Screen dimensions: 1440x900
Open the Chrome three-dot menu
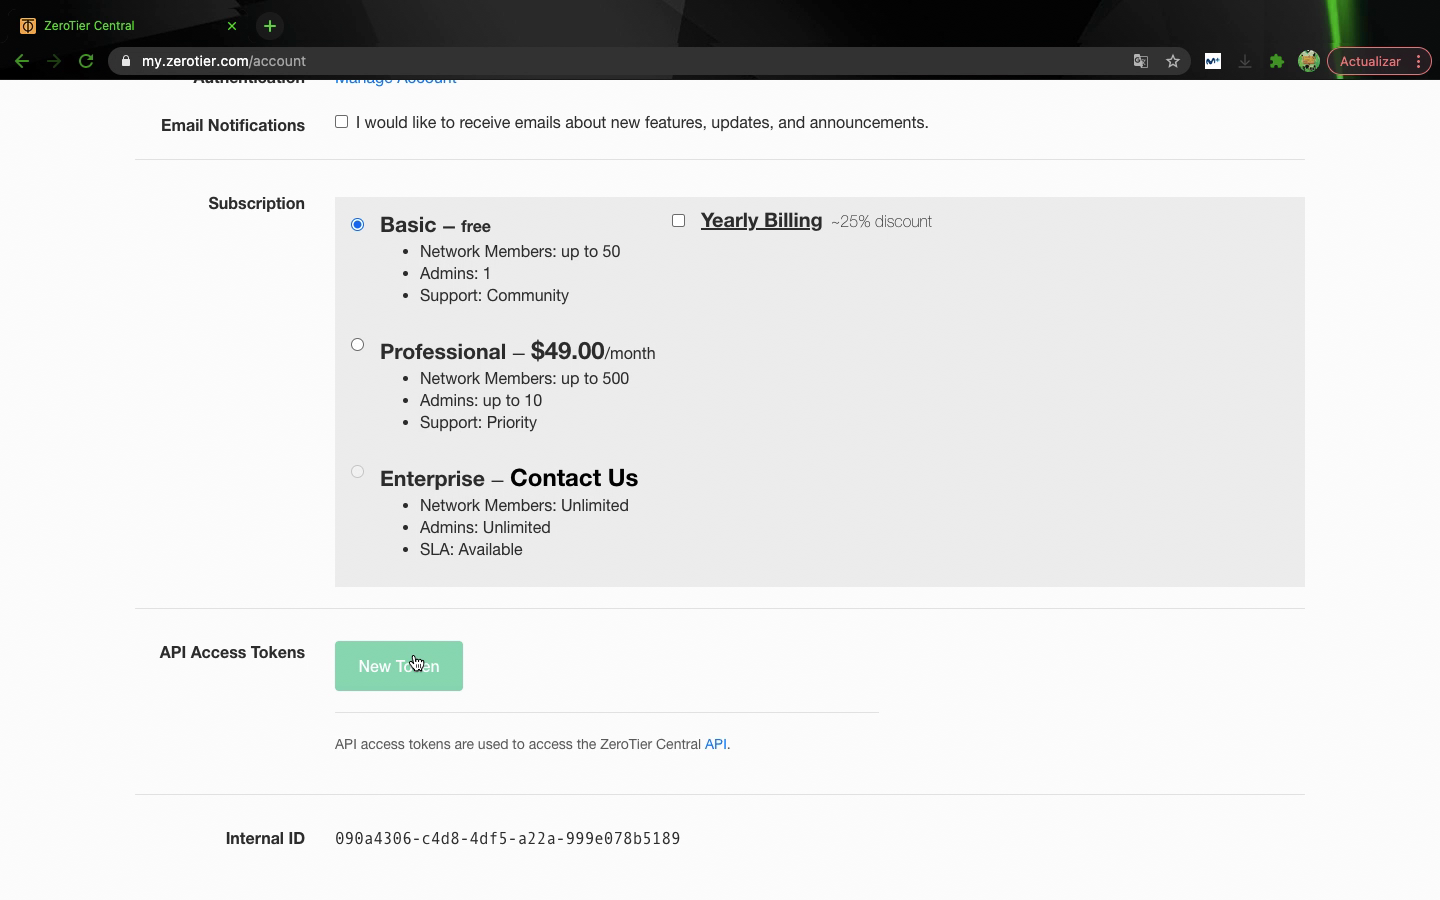1418,61
